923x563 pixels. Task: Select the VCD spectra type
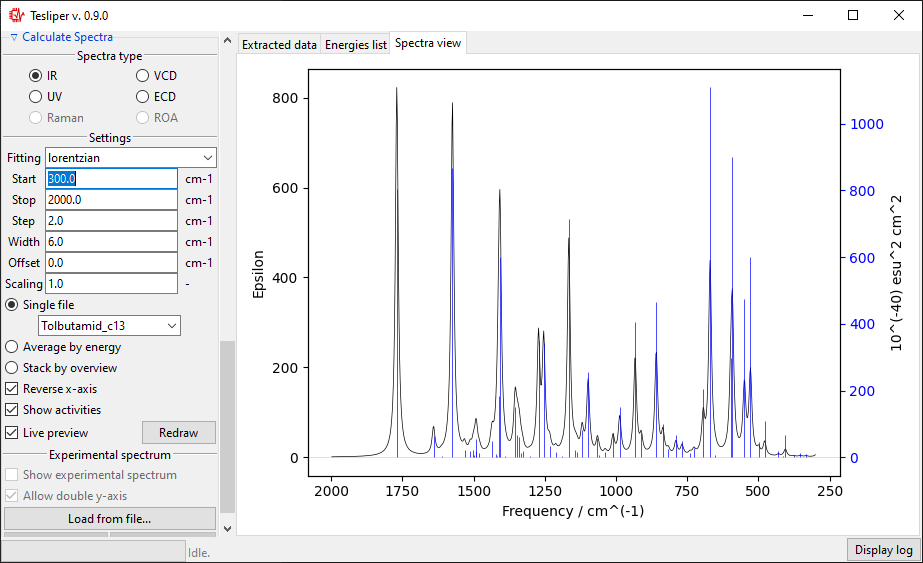[142, 75]
